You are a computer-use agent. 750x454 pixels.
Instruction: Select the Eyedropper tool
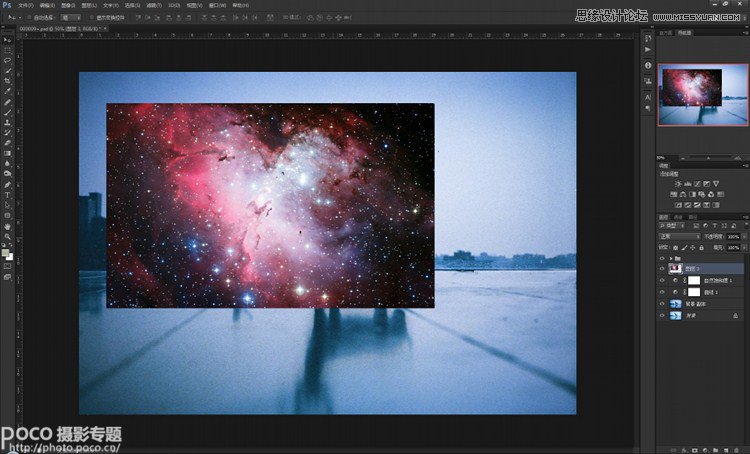(x=7, y=91)
